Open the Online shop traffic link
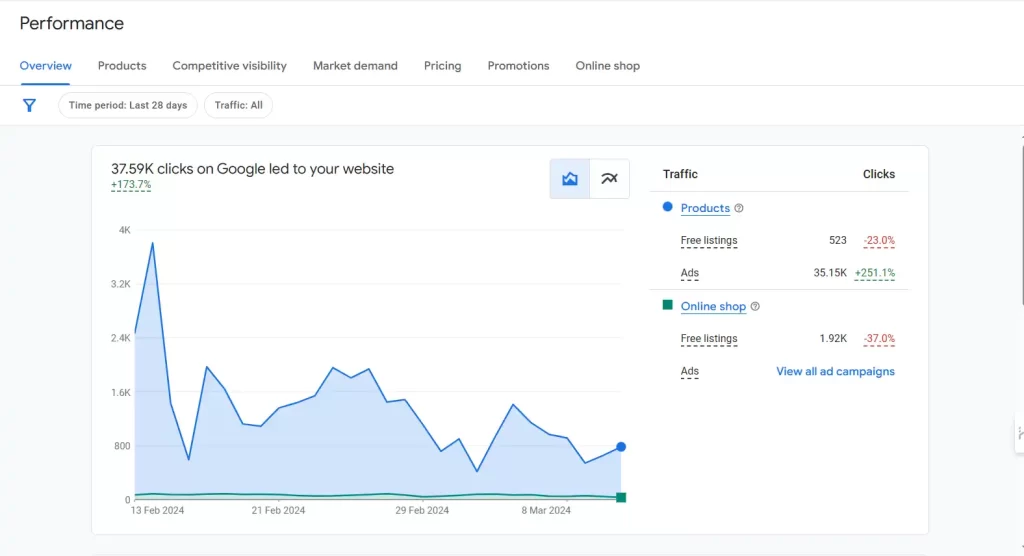The width and height of the screenshot is (1024, 556). 713,307
